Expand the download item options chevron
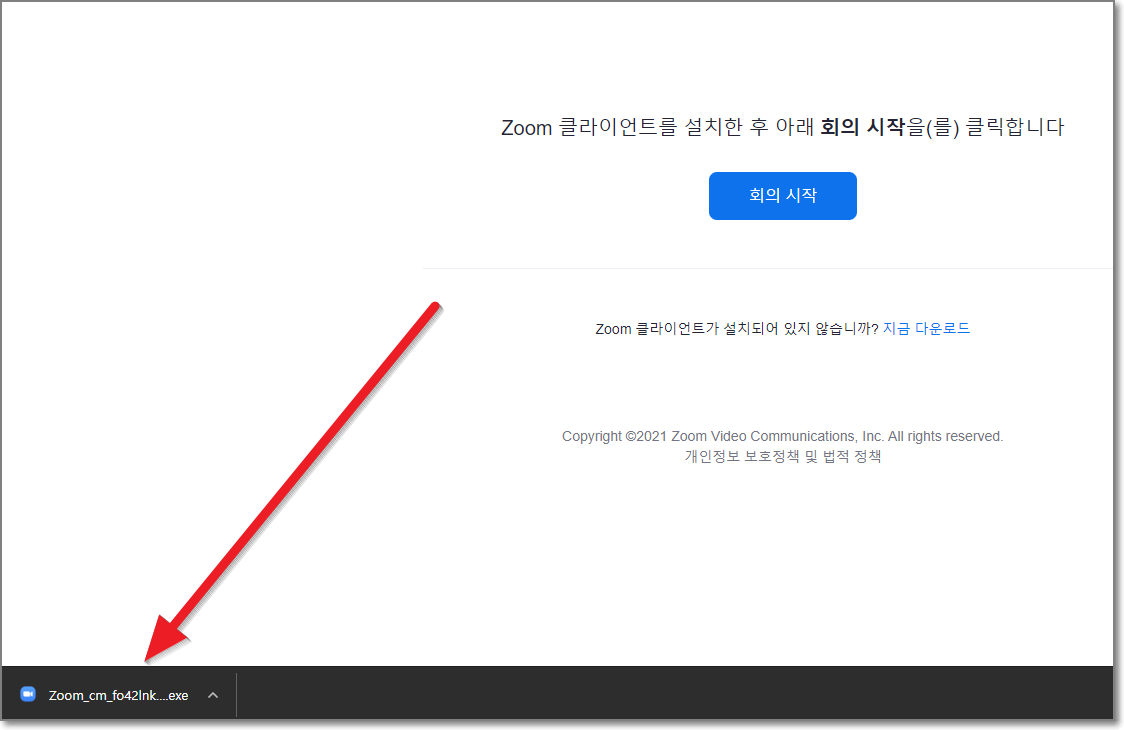Screen dimensions: 1124x730 point(213,695)
